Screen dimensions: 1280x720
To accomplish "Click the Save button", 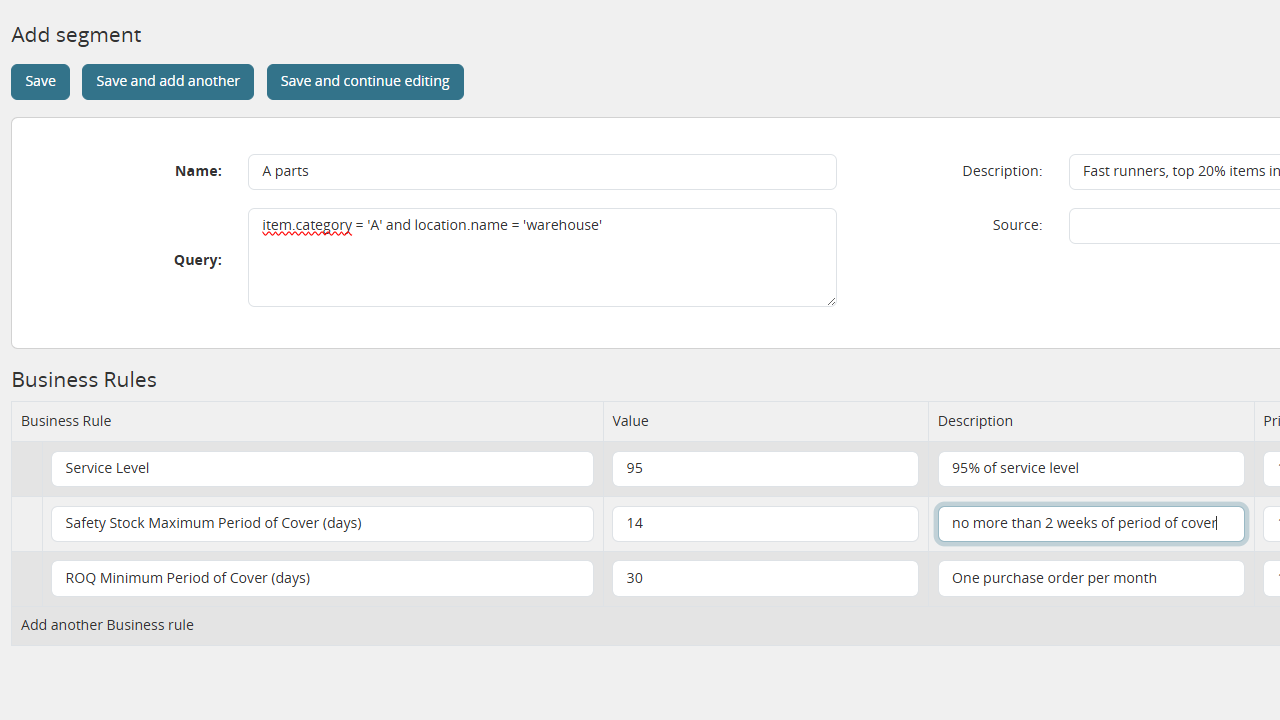I will (x=40, y=82).
